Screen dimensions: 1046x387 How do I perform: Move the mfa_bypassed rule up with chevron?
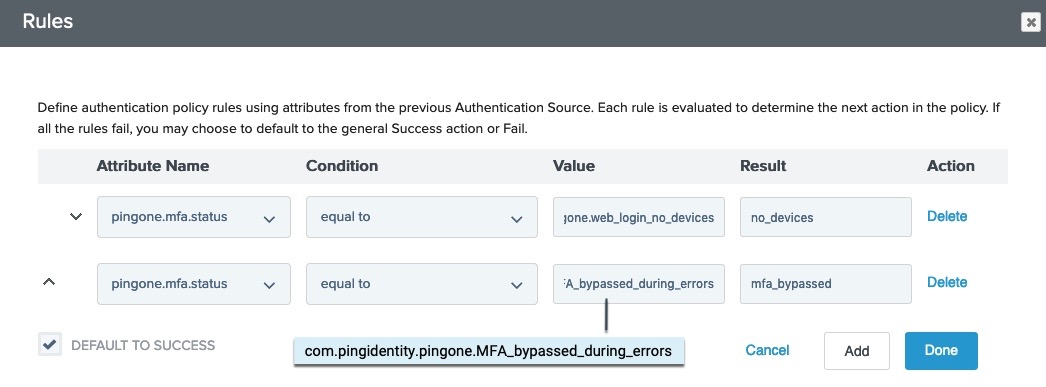tap(49, 282)
